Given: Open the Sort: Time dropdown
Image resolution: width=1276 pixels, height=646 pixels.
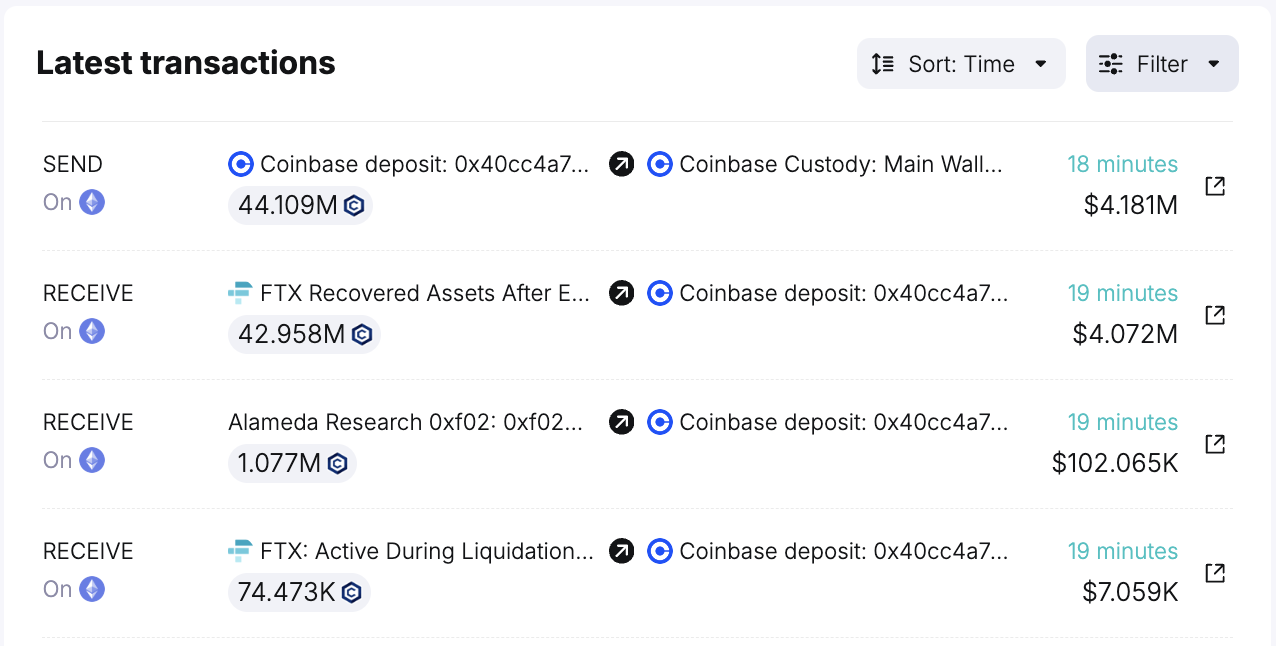Looking at the screenshot, I should point(960,63).
